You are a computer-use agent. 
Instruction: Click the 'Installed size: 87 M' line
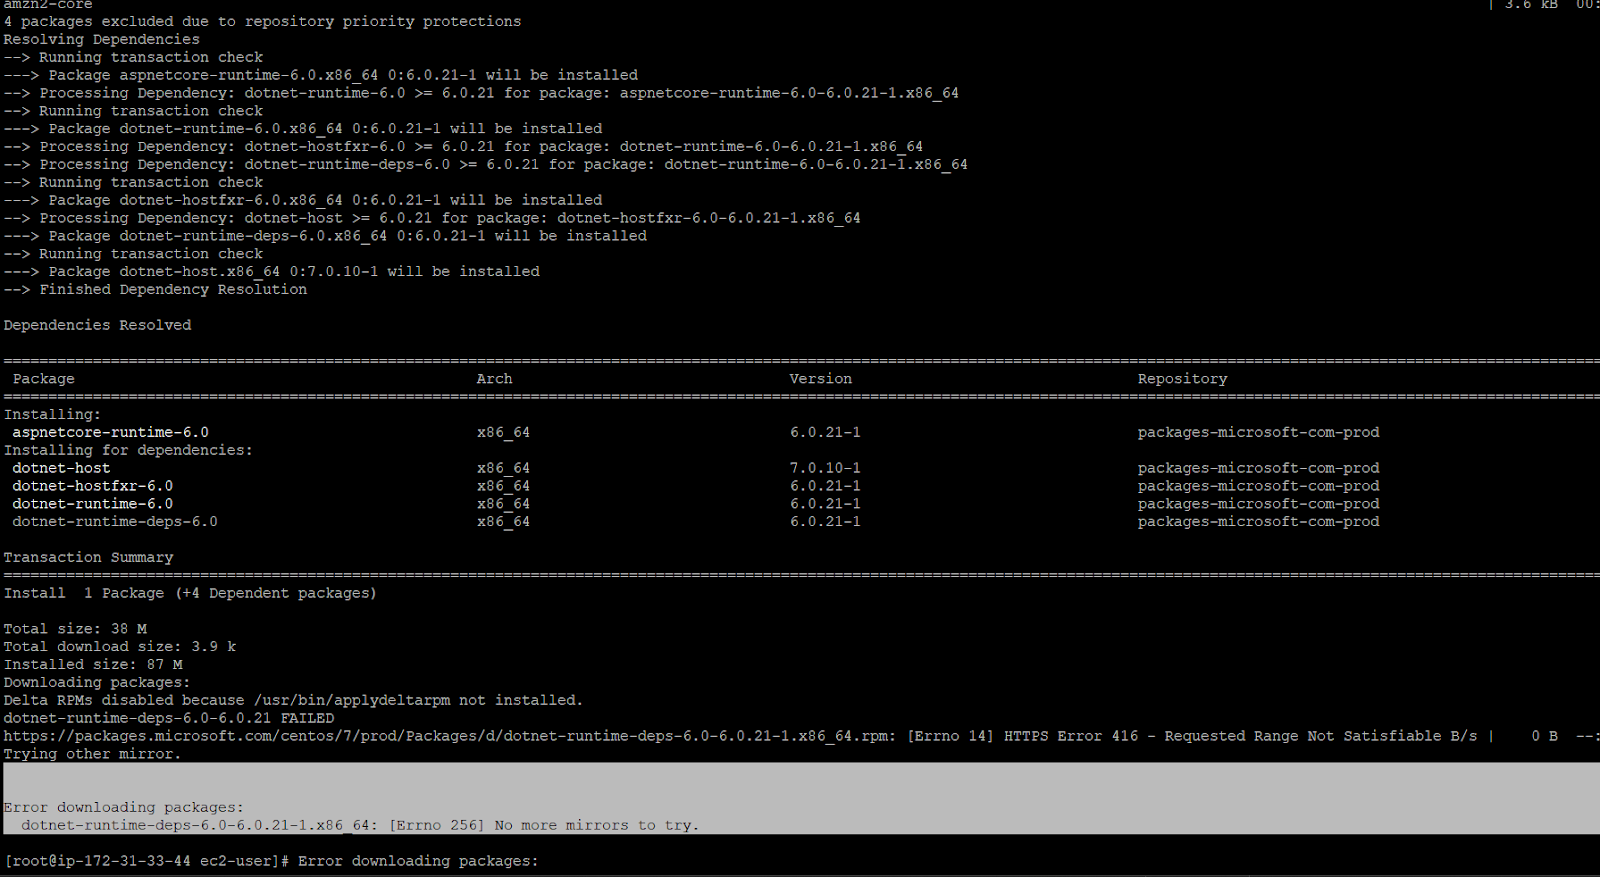(x=93, y=665)
